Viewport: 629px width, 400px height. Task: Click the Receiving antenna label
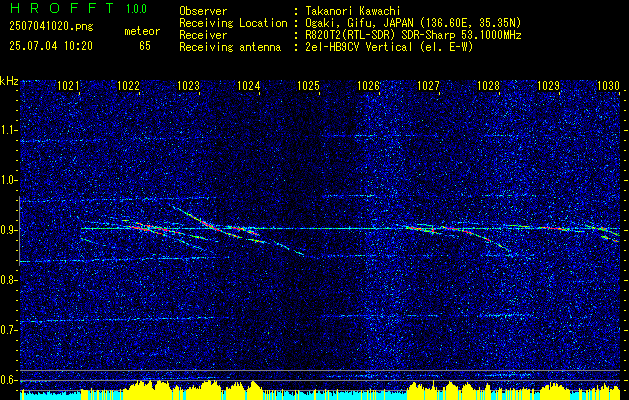230,47
